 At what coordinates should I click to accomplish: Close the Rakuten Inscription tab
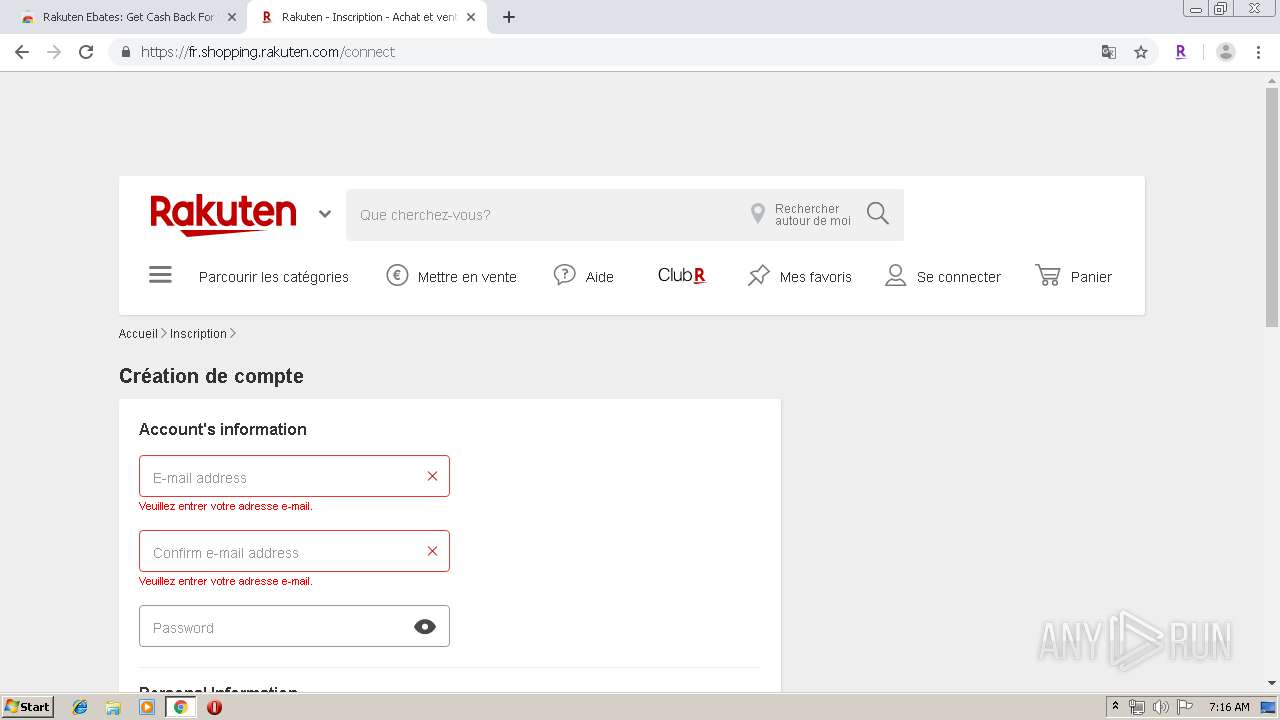[x=471, y=17]
